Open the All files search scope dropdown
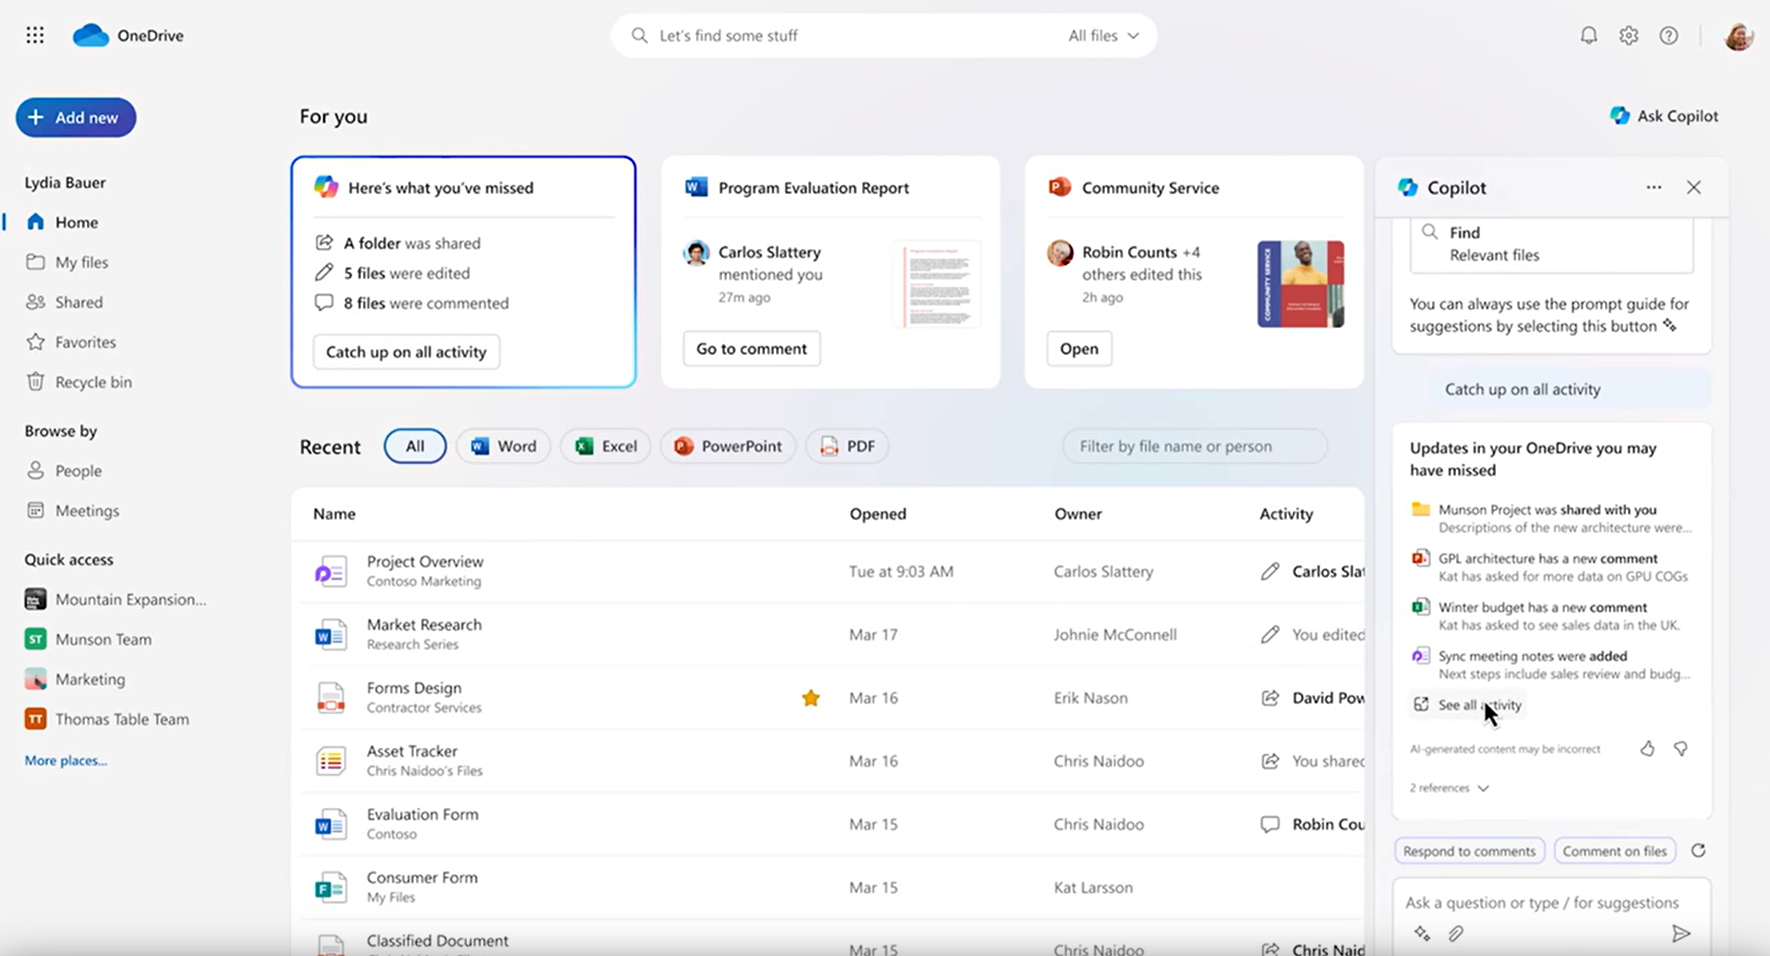 [x=1103, y=35]
